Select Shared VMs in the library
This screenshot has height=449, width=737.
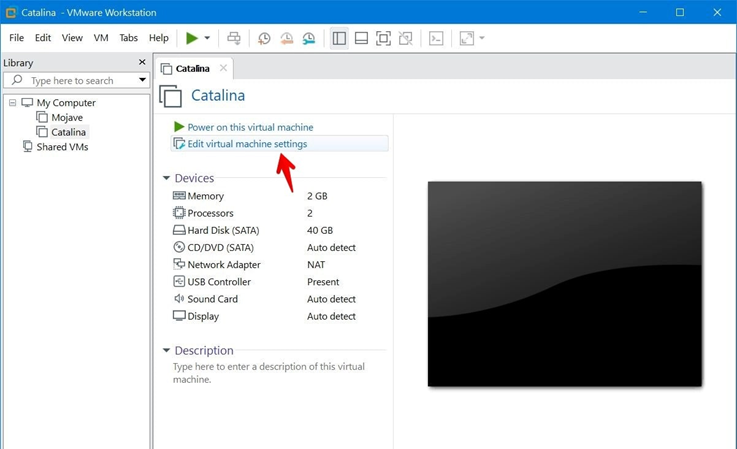[x=63, y=147]
